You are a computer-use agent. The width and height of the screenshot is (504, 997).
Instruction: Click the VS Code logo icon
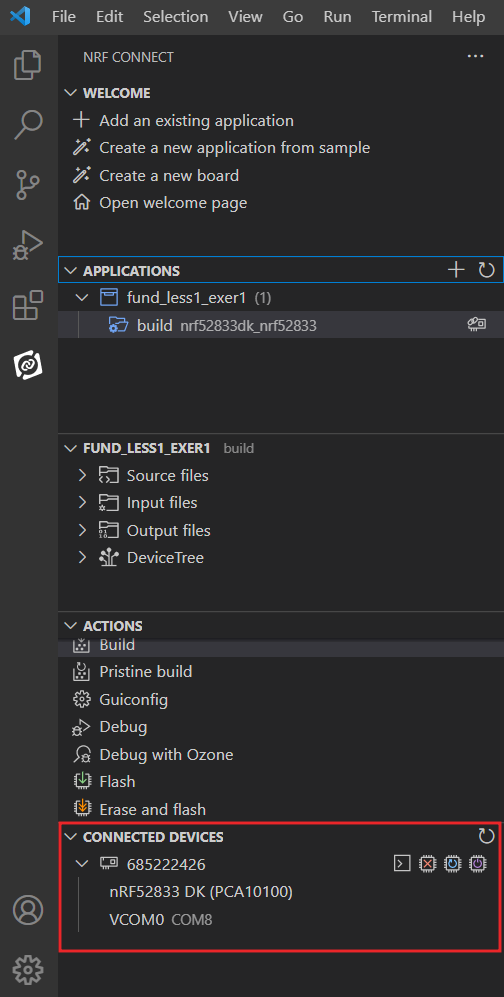[x=20, y=16]
